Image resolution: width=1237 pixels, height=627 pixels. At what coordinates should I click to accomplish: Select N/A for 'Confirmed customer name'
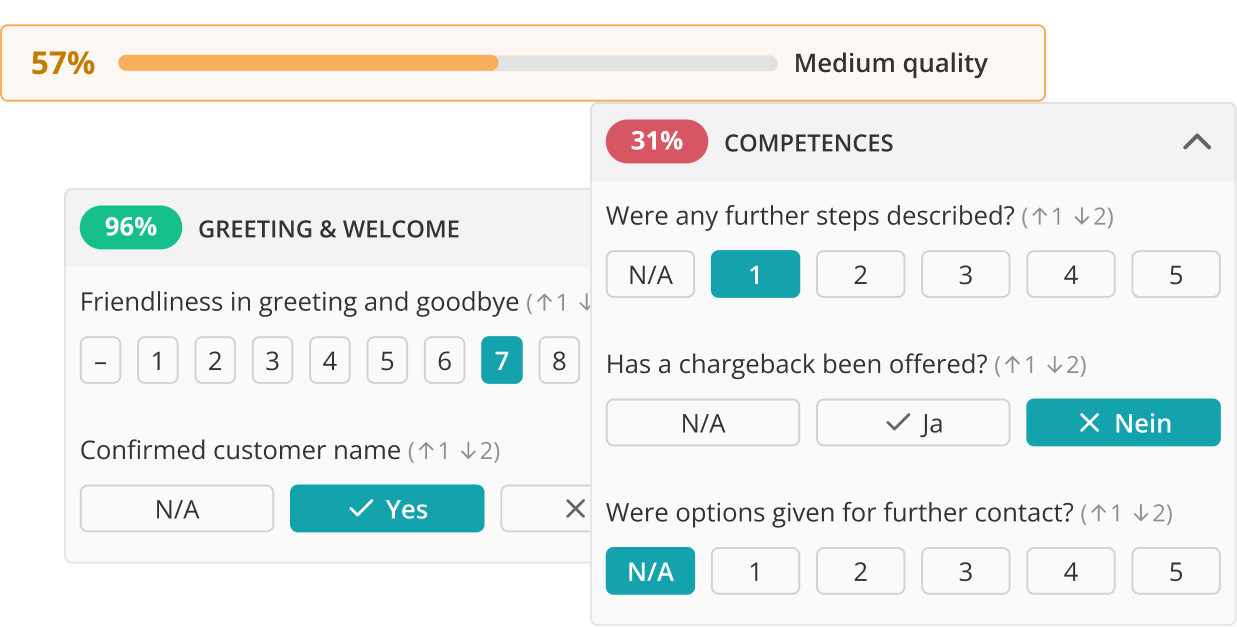(x=176, y=509)
